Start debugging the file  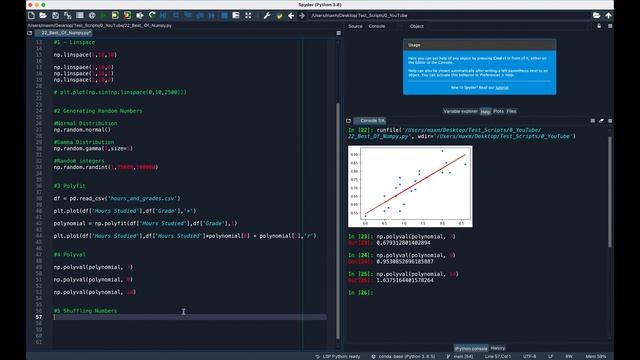pos(163,16)
